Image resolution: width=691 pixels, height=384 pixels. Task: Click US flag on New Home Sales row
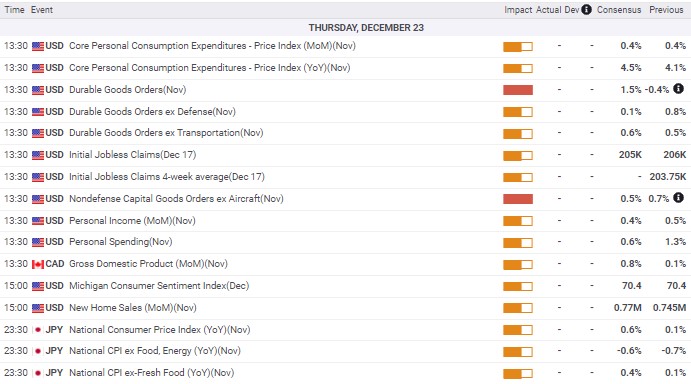pos(38,308)
